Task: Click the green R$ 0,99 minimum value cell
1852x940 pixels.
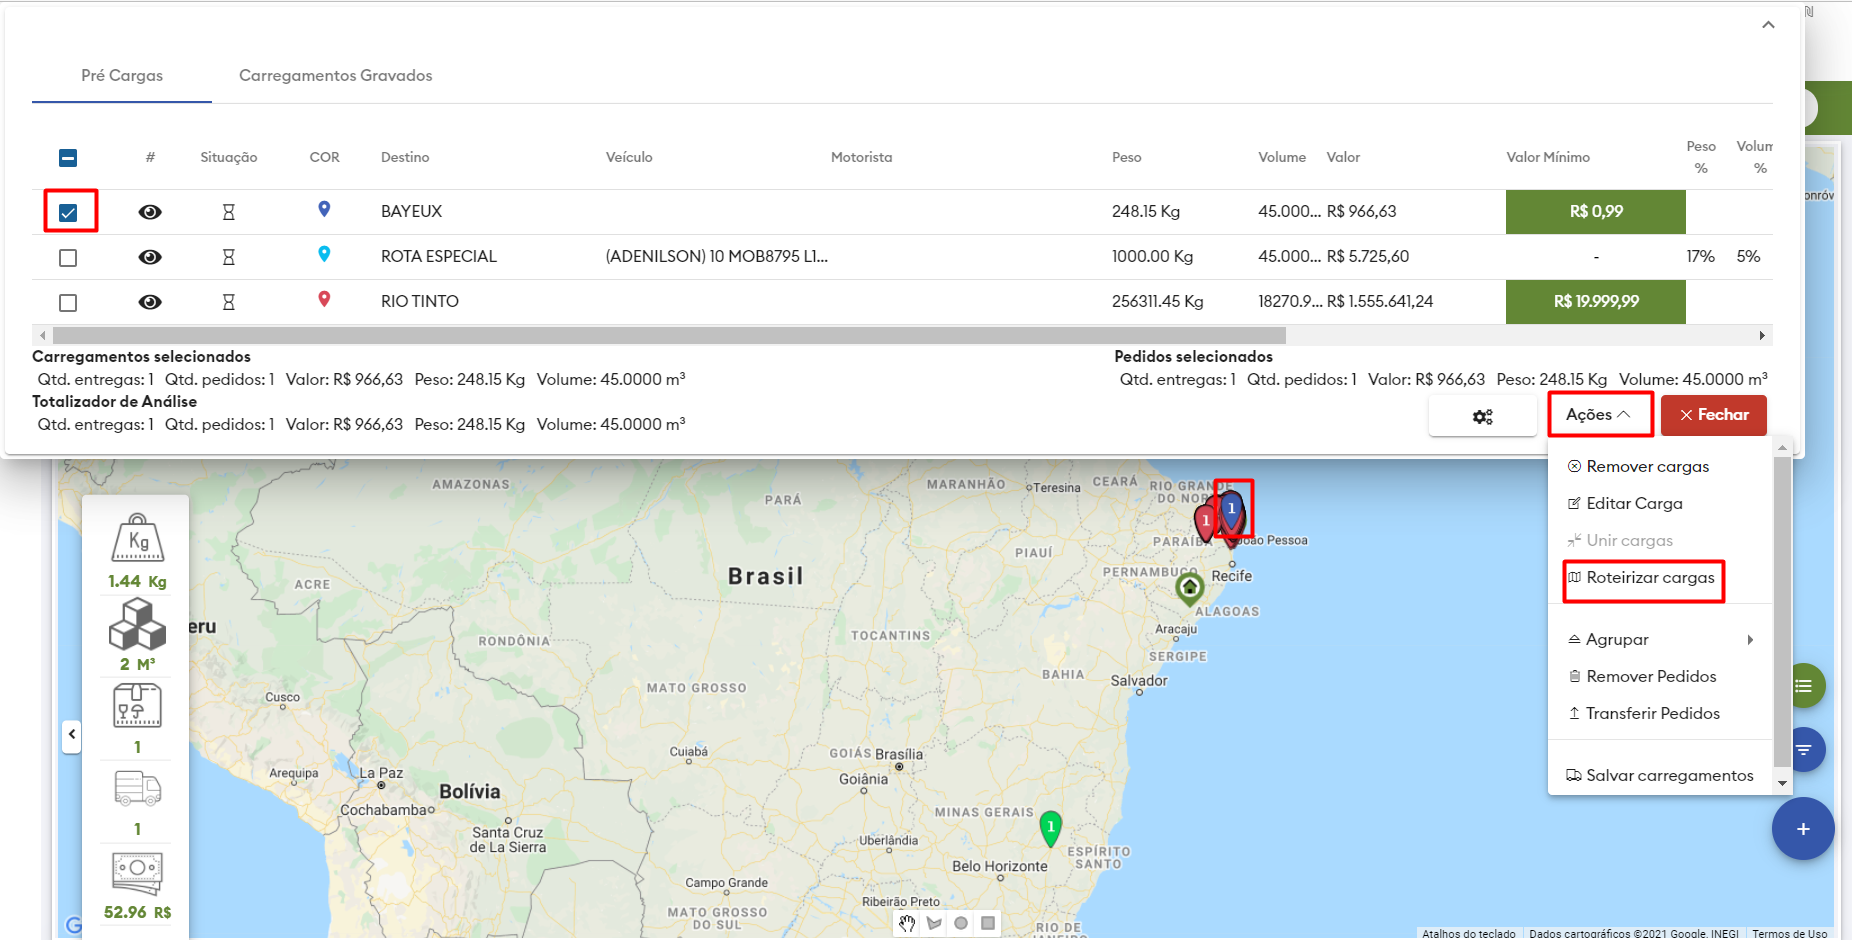Action: [1596, 212]
